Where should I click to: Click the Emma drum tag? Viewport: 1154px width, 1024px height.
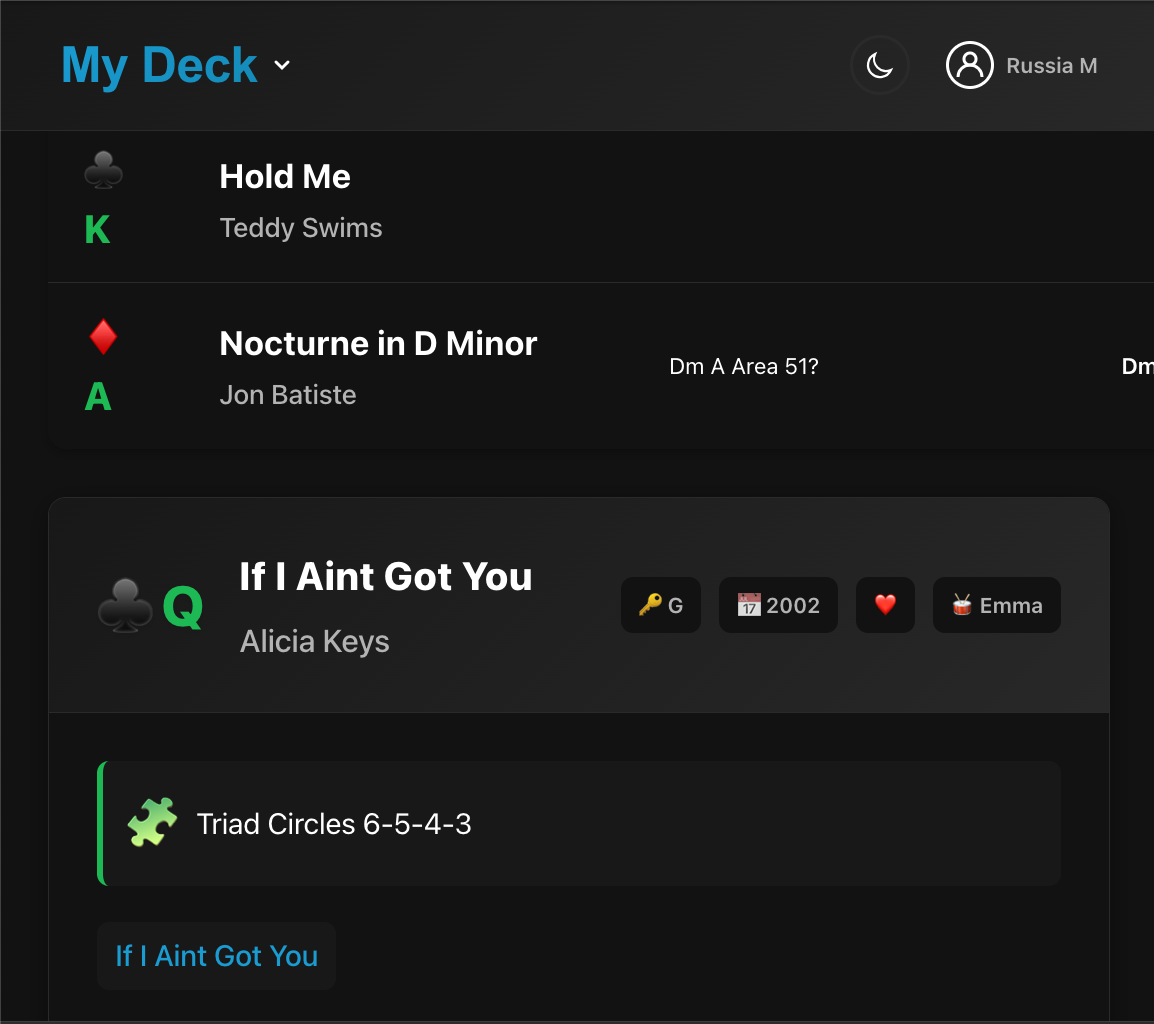pyautogui.click(x=997, y=605)
